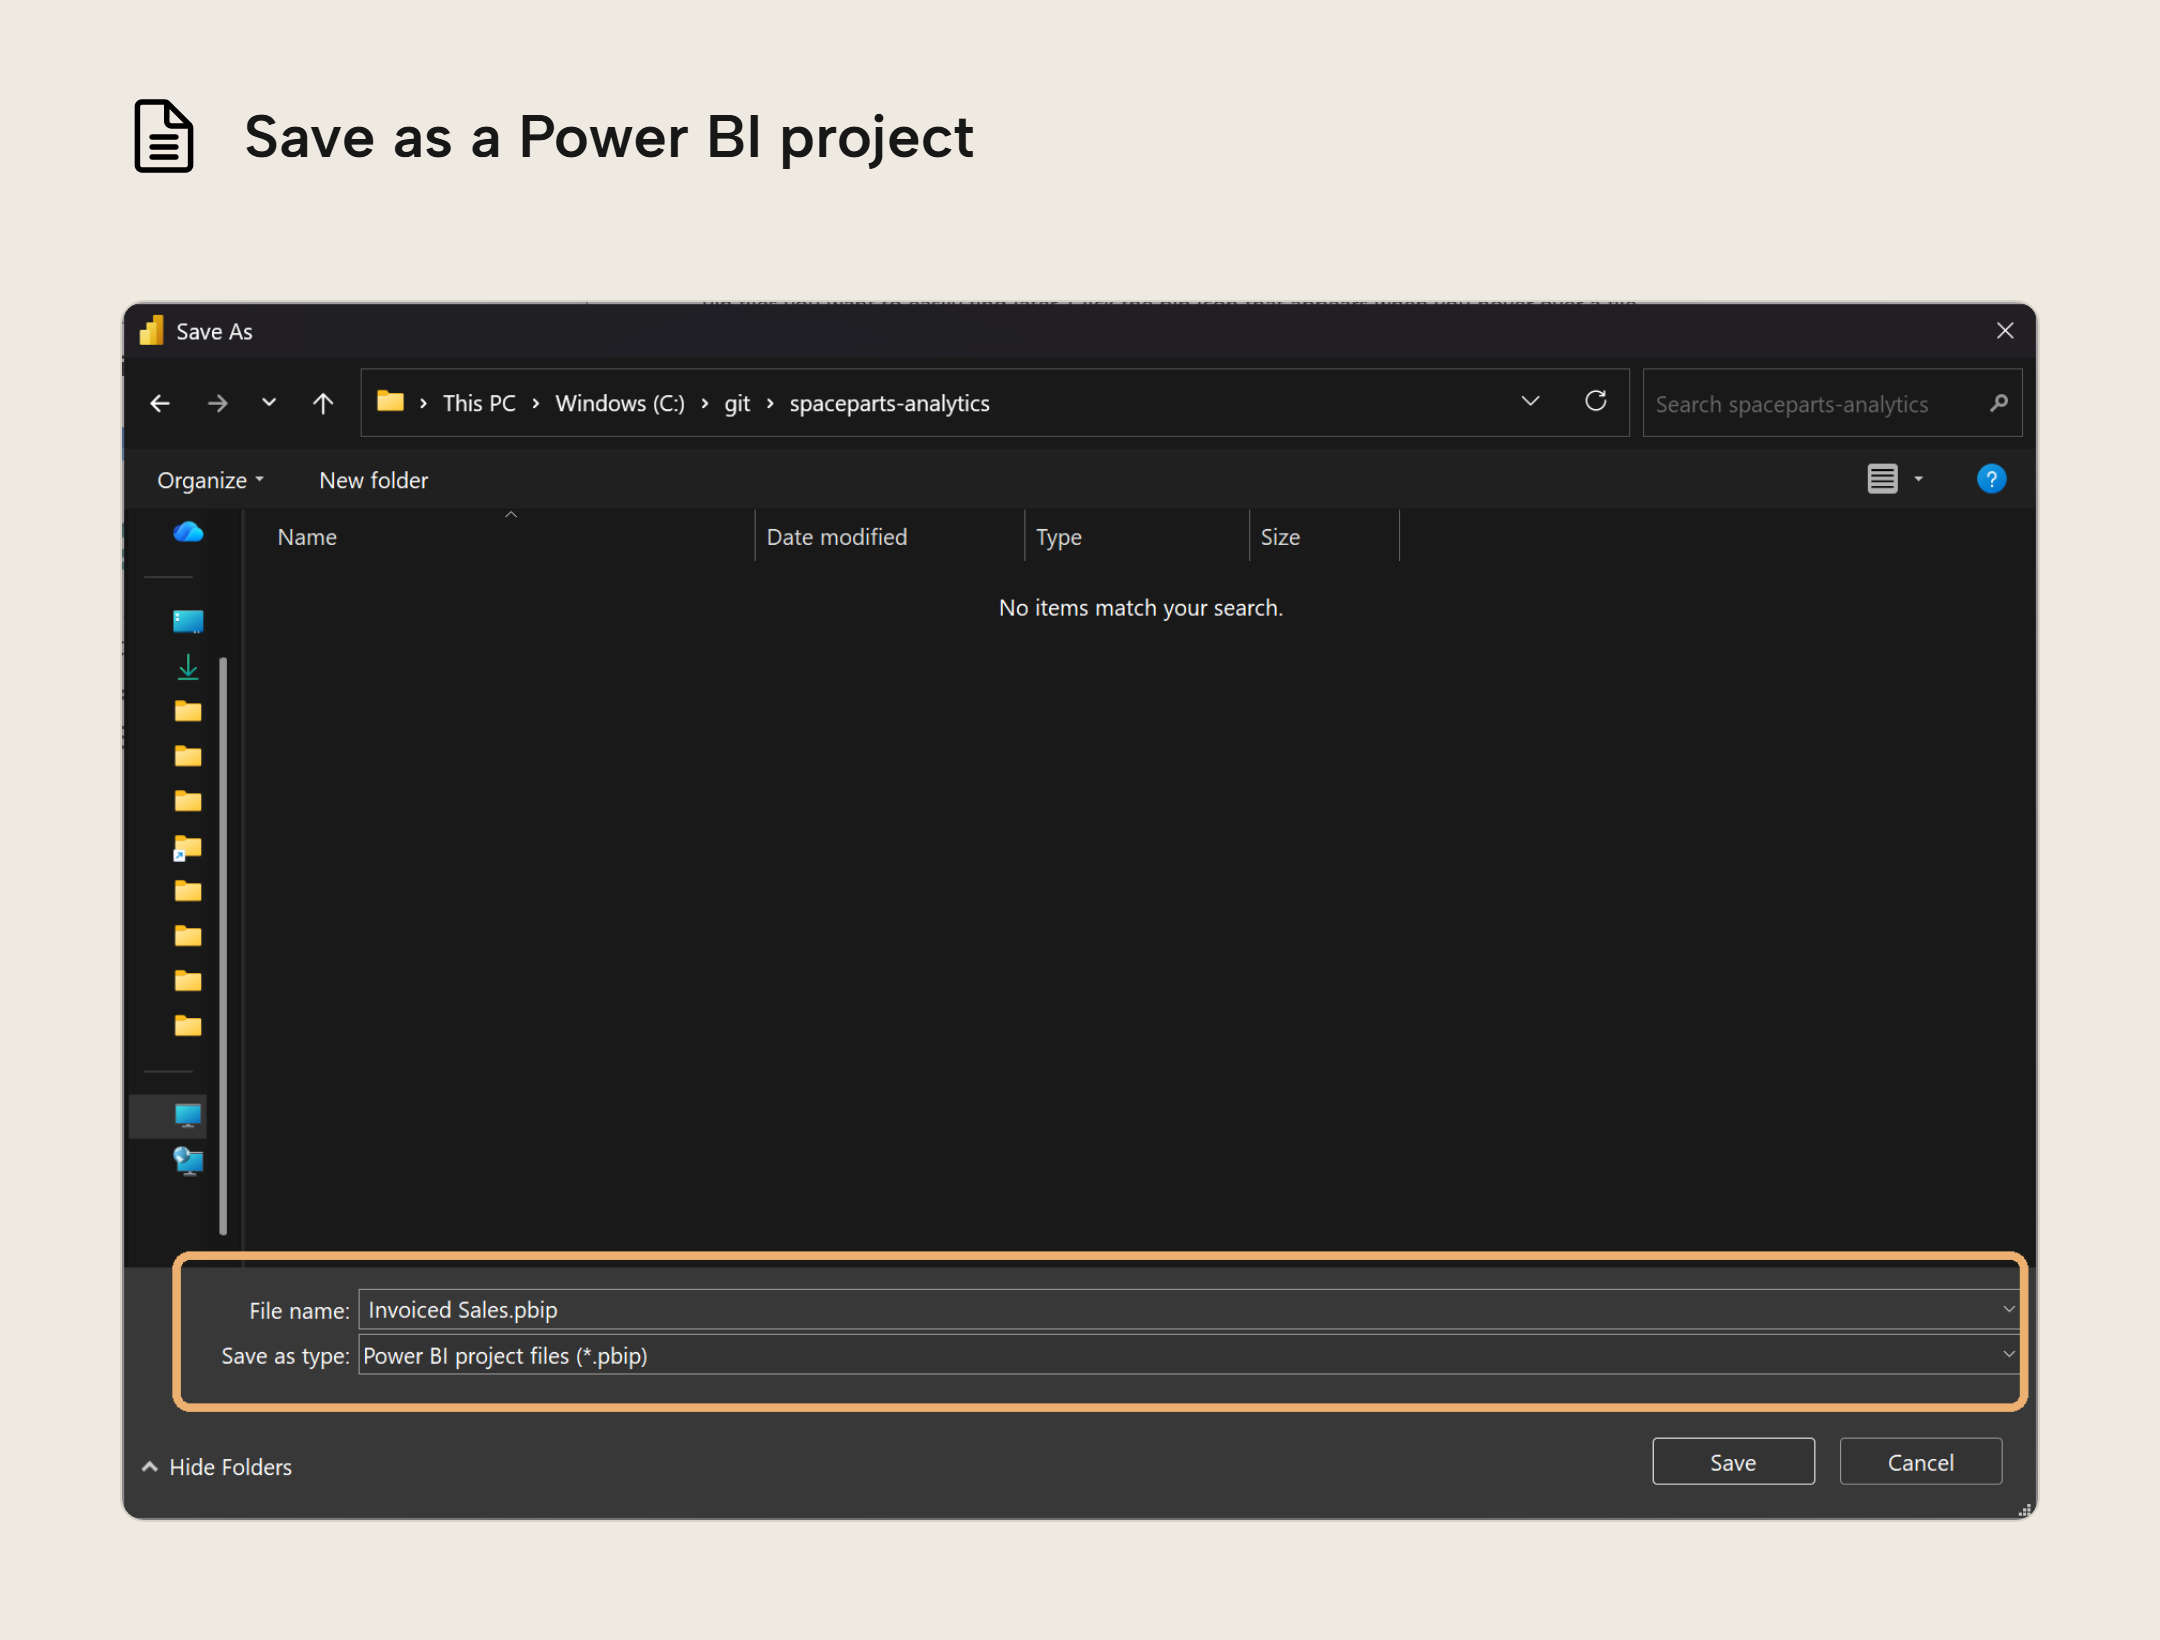Save the Power BI project file

click(x=1733, y=1462)
